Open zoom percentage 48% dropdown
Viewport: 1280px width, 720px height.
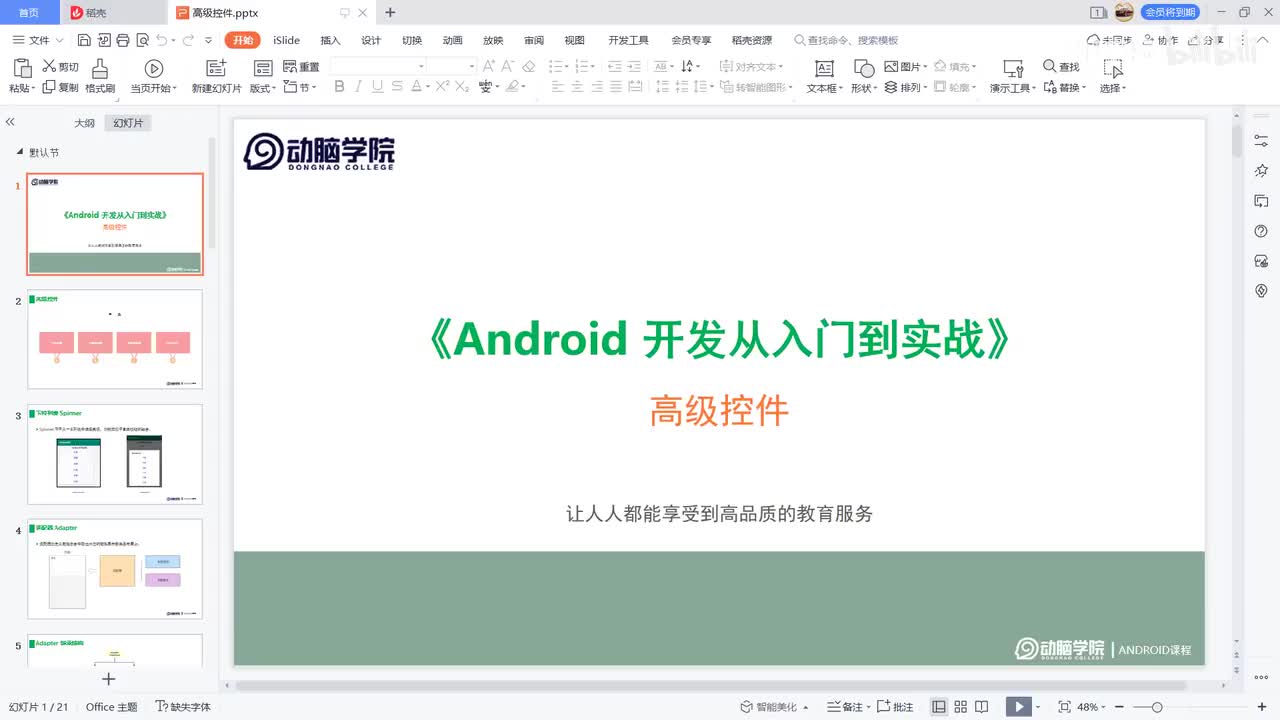coord(1104,707)
